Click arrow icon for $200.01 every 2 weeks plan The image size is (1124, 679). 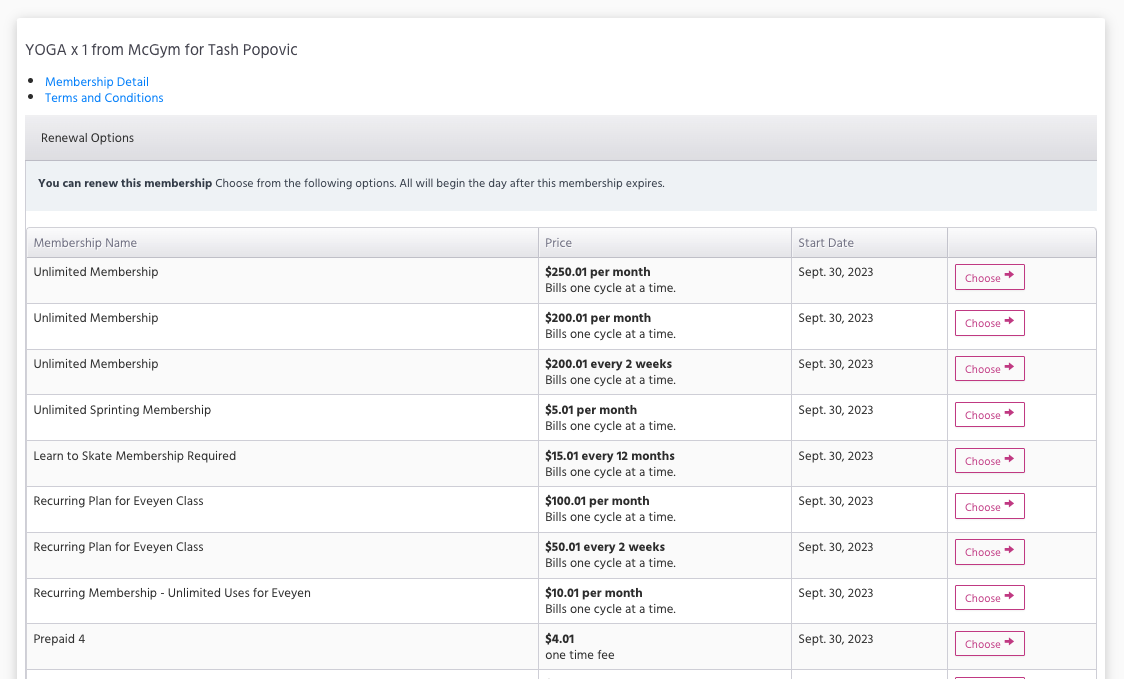[x=1009, y=368]
